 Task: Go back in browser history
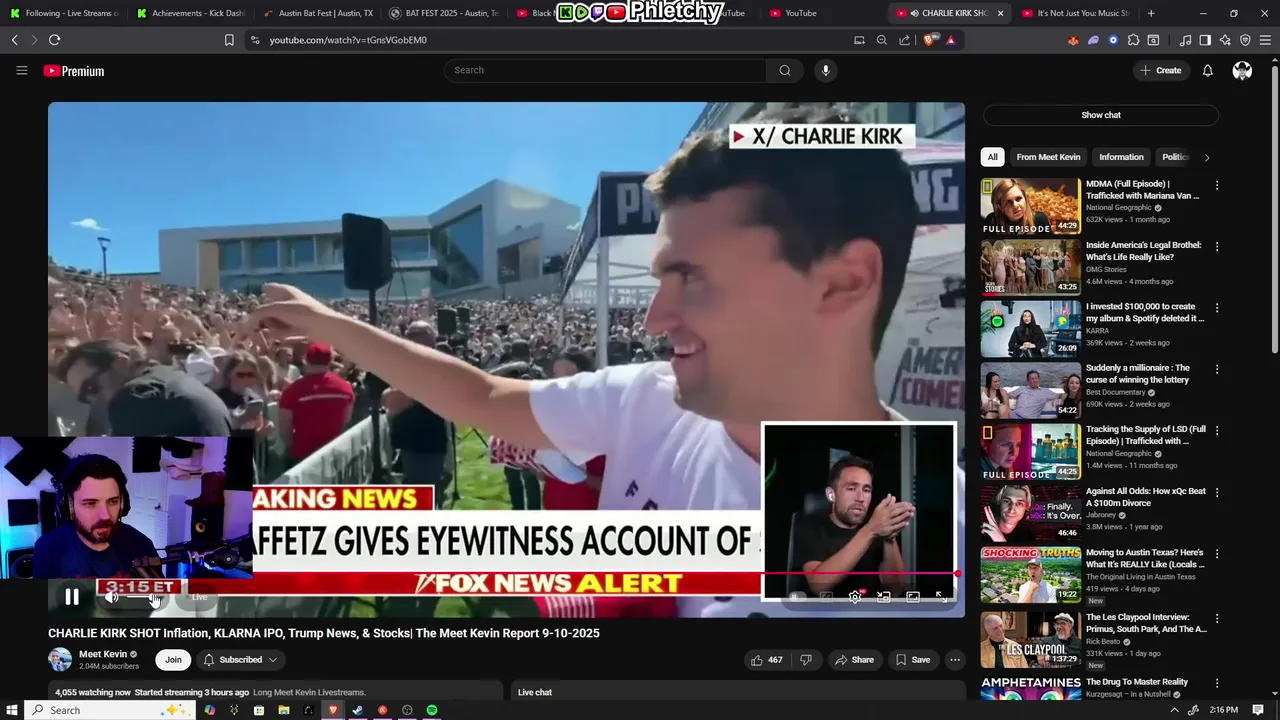[15, 40]
